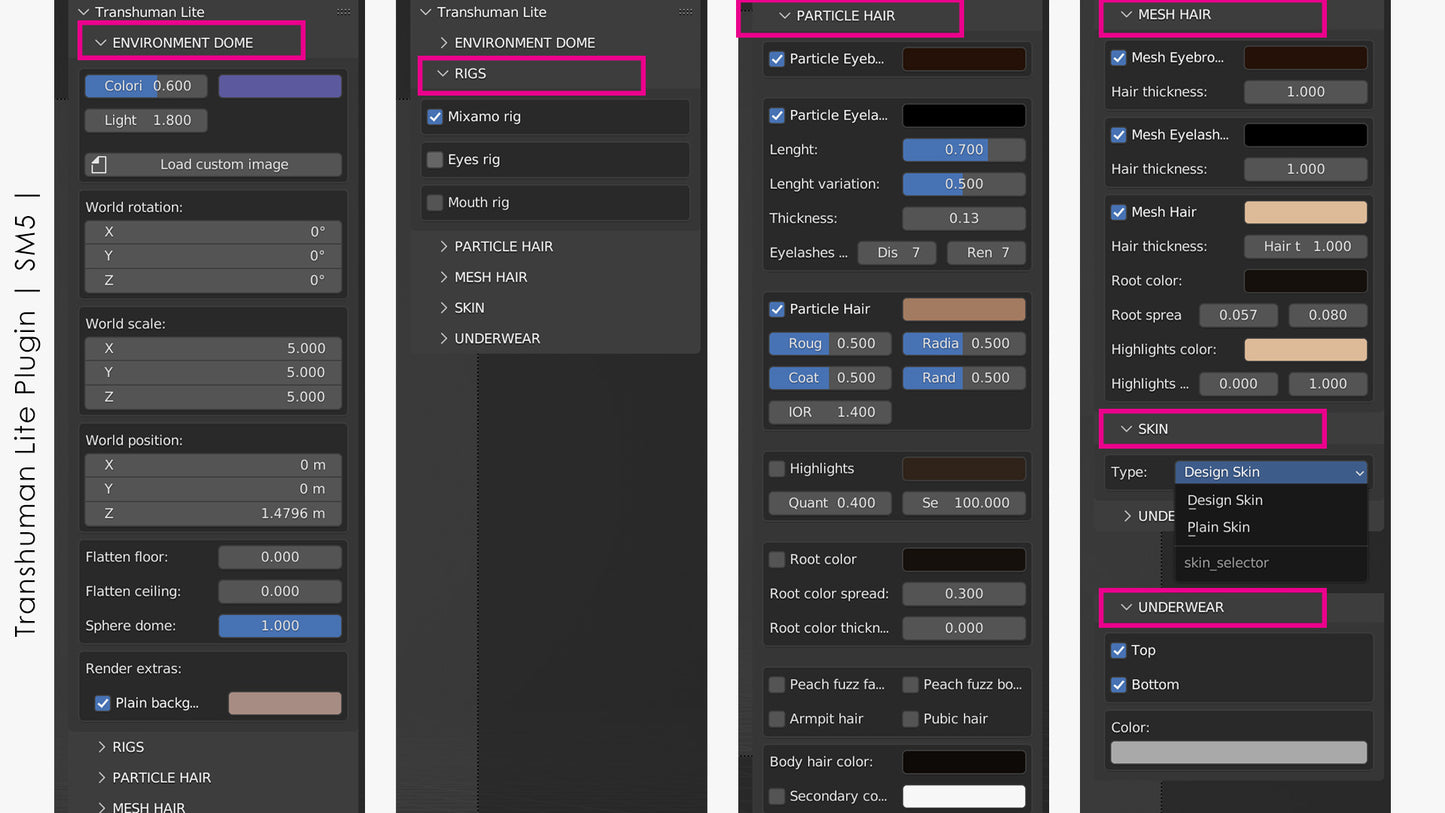This screenshot has width=1445, height=813.
Task: Open the Plain background color swatch
Action: [x=285, y=703]
